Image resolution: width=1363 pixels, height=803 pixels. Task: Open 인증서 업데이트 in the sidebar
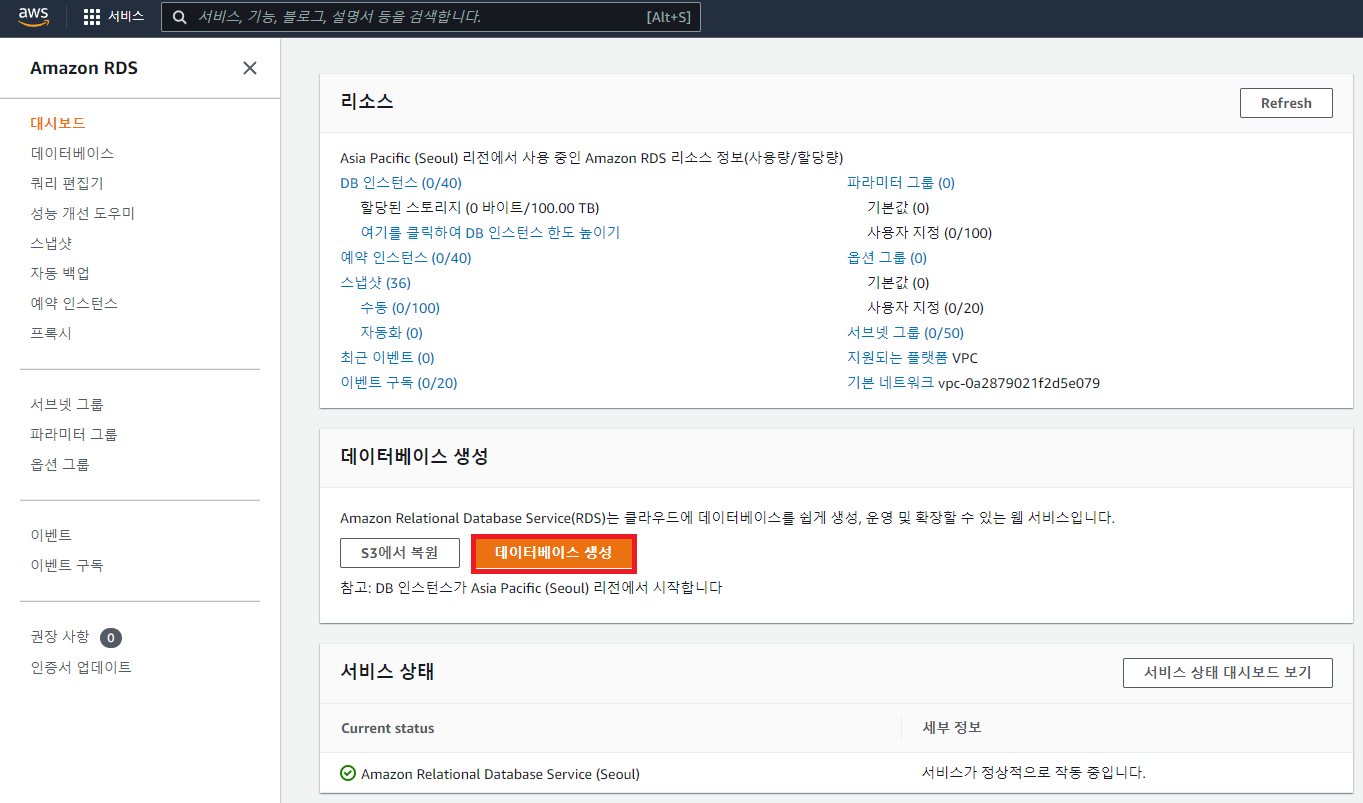81,667
